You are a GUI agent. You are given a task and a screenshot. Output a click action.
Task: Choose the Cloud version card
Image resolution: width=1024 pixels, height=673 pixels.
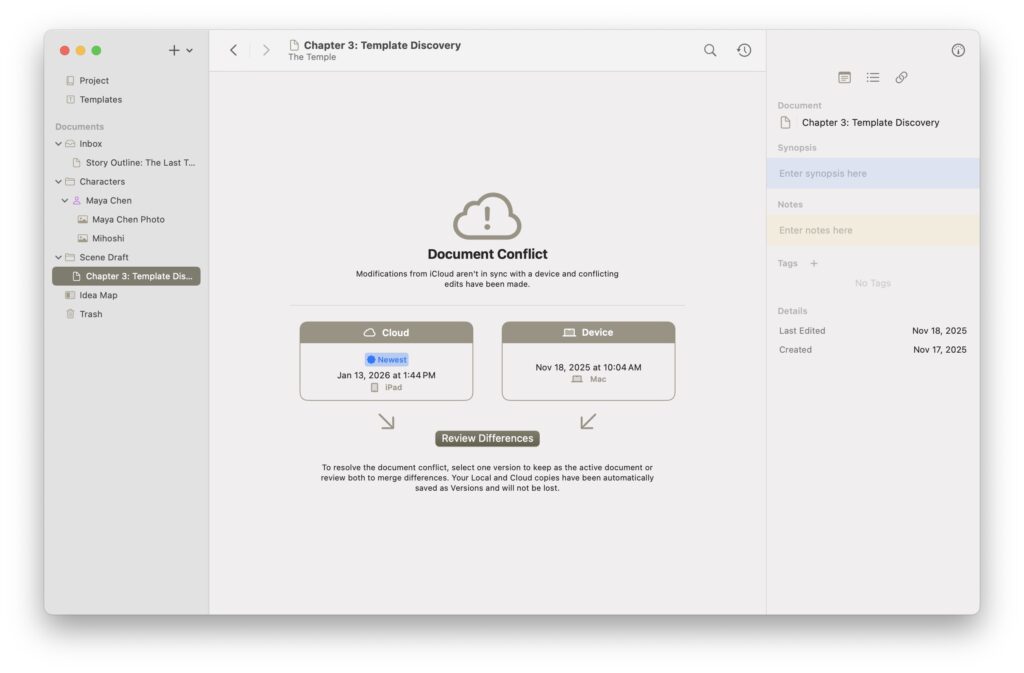[x=386, y=361]
